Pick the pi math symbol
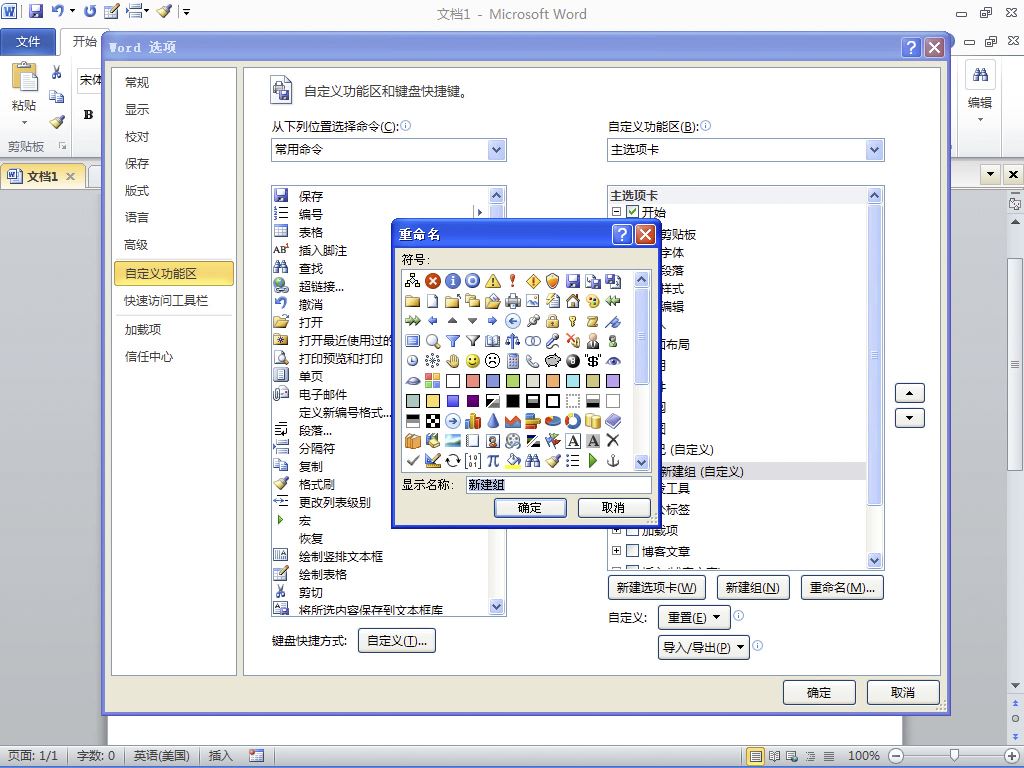 pos(493,461)
